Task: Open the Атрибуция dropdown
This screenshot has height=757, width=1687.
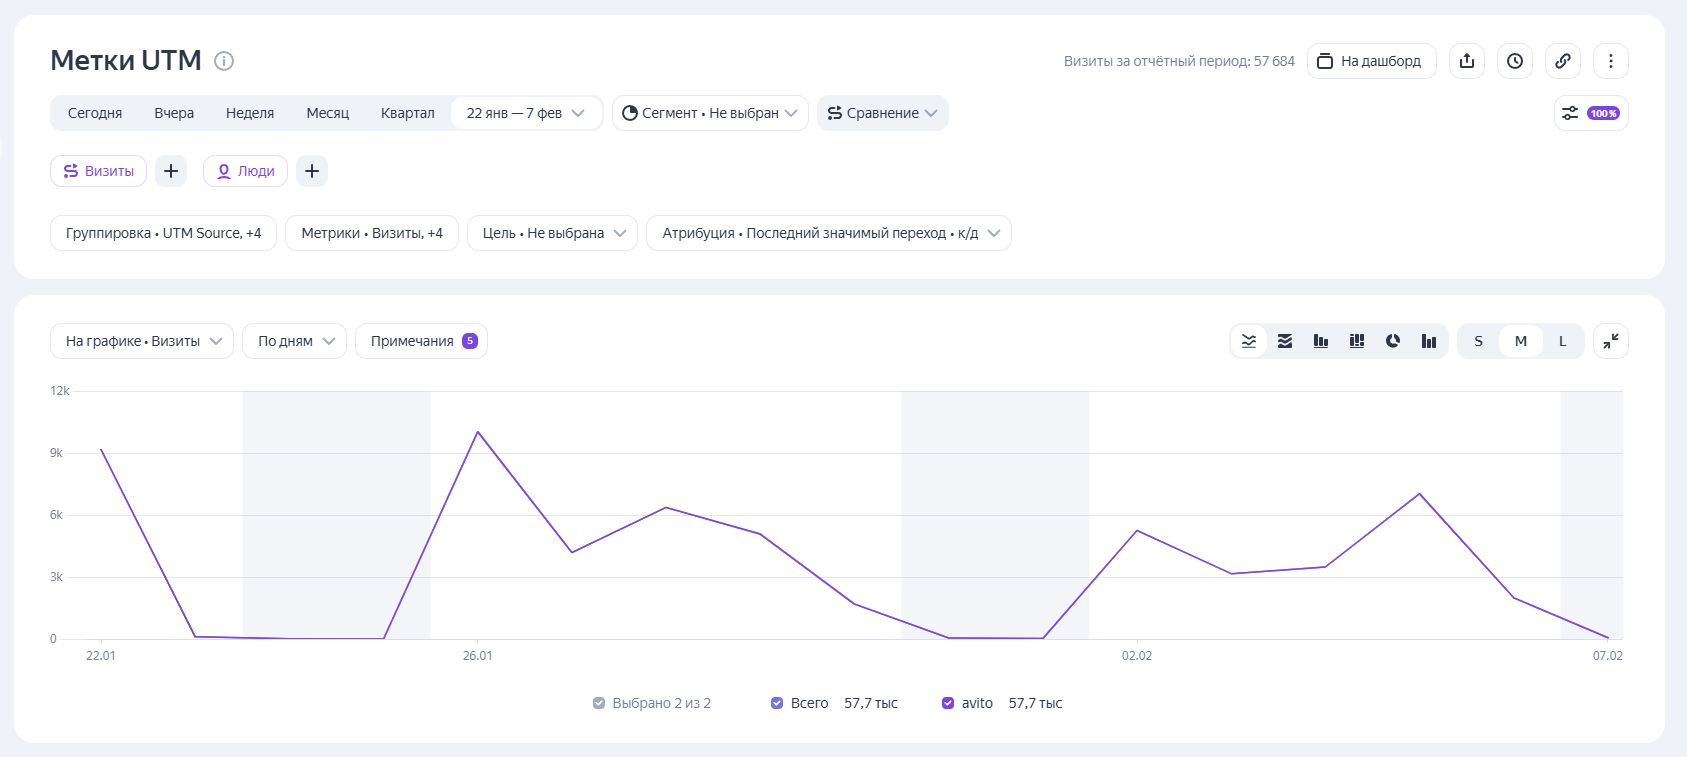Action: click(829, 233)
